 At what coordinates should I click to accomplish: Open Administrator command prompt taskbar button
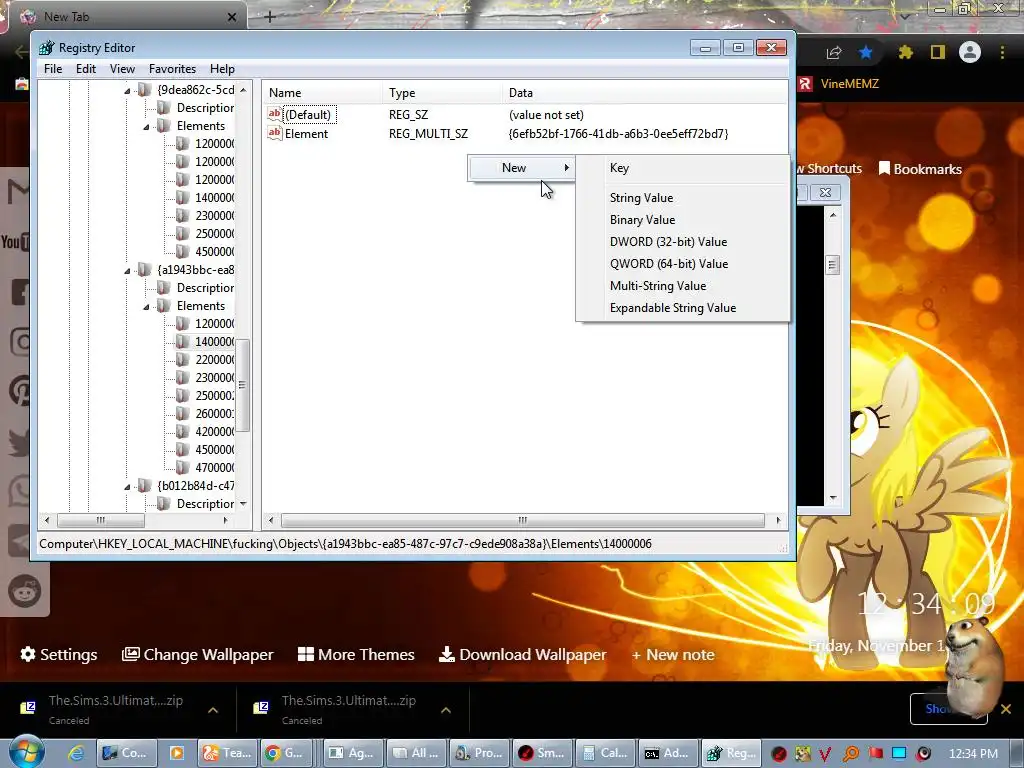coord(667,753)
